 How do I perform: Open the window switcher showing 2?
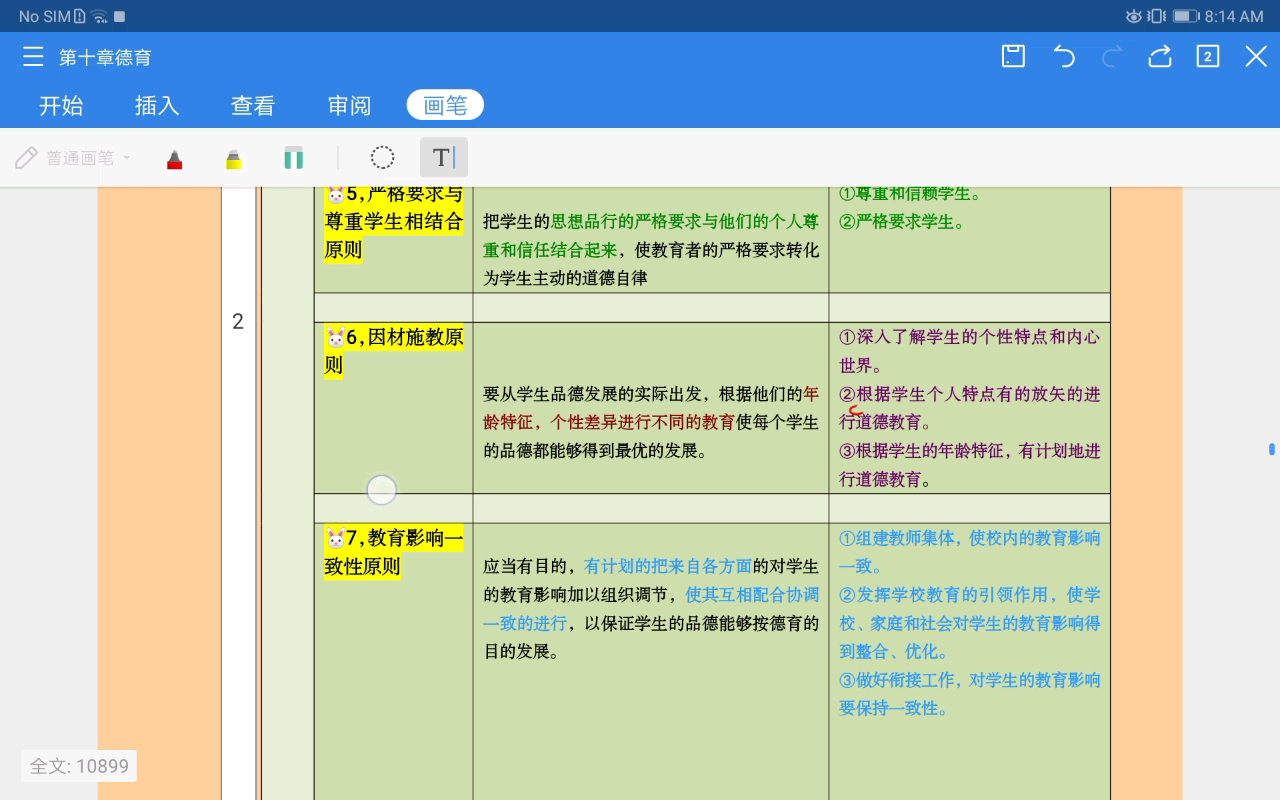pyautogui.click(x=1208, y=57)
